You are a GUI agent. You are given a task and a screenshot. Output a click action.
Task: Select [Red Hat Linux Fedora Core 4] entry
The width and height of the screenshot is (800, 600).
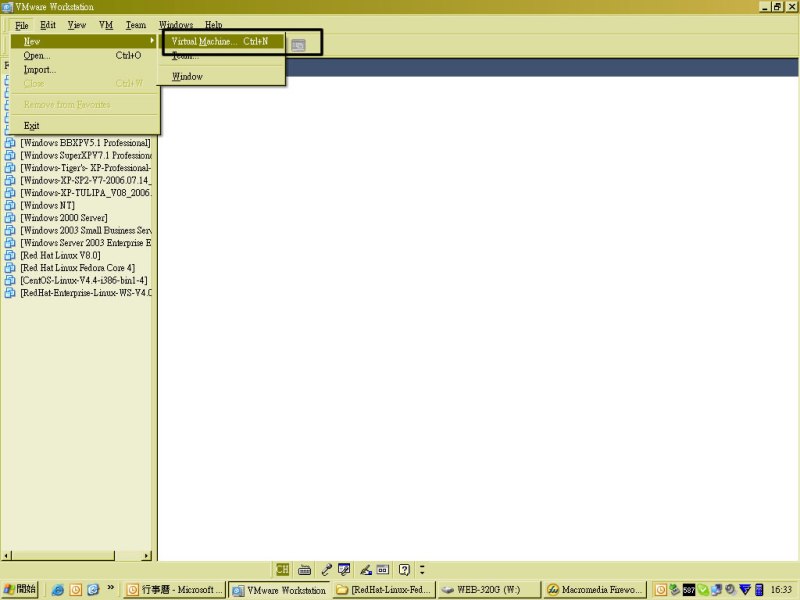pos(78,268)
